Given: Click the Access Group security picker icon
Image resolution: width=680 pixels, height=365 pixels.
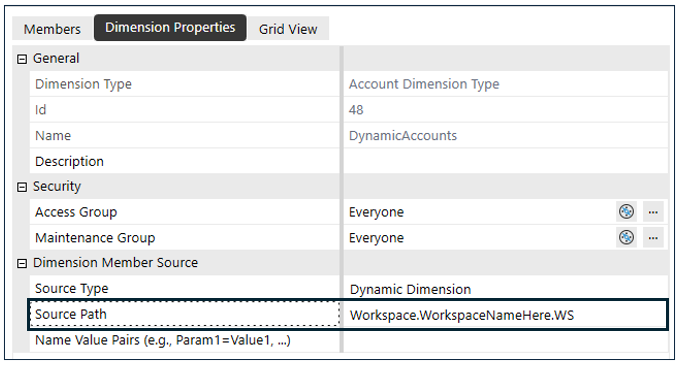Looking at the screenshot, I should pos(626,212).
